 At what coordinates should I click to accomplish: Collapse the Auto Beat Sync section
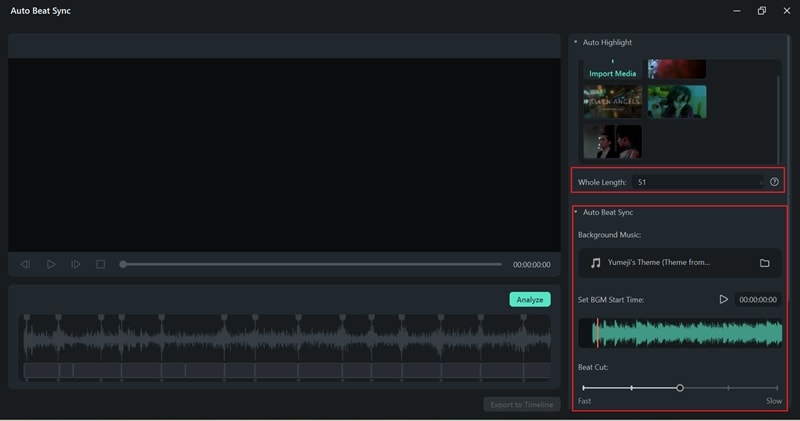pyautogui.click(x=576, y=212)
